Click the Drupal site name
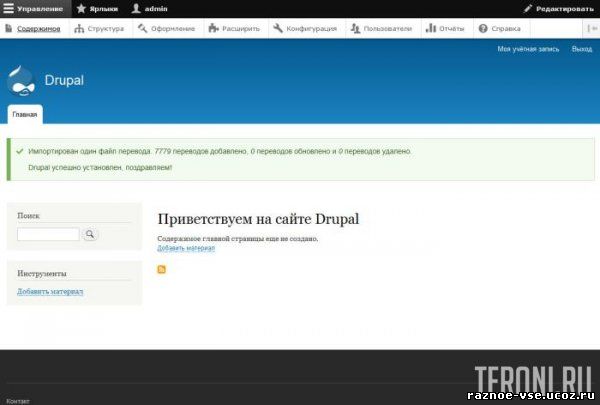The image size is (600, 405). coord(64,80)
